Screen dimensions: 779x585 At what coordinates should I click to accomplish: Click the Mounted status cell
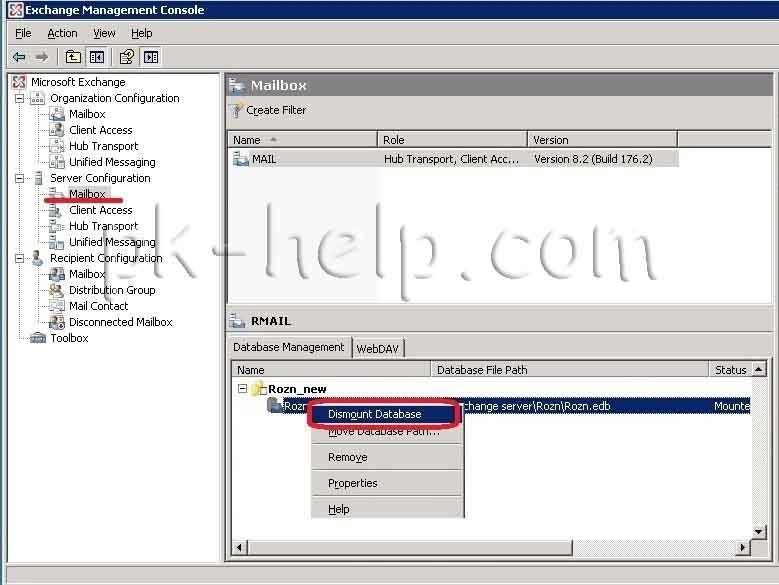click(x=732, y=406)
